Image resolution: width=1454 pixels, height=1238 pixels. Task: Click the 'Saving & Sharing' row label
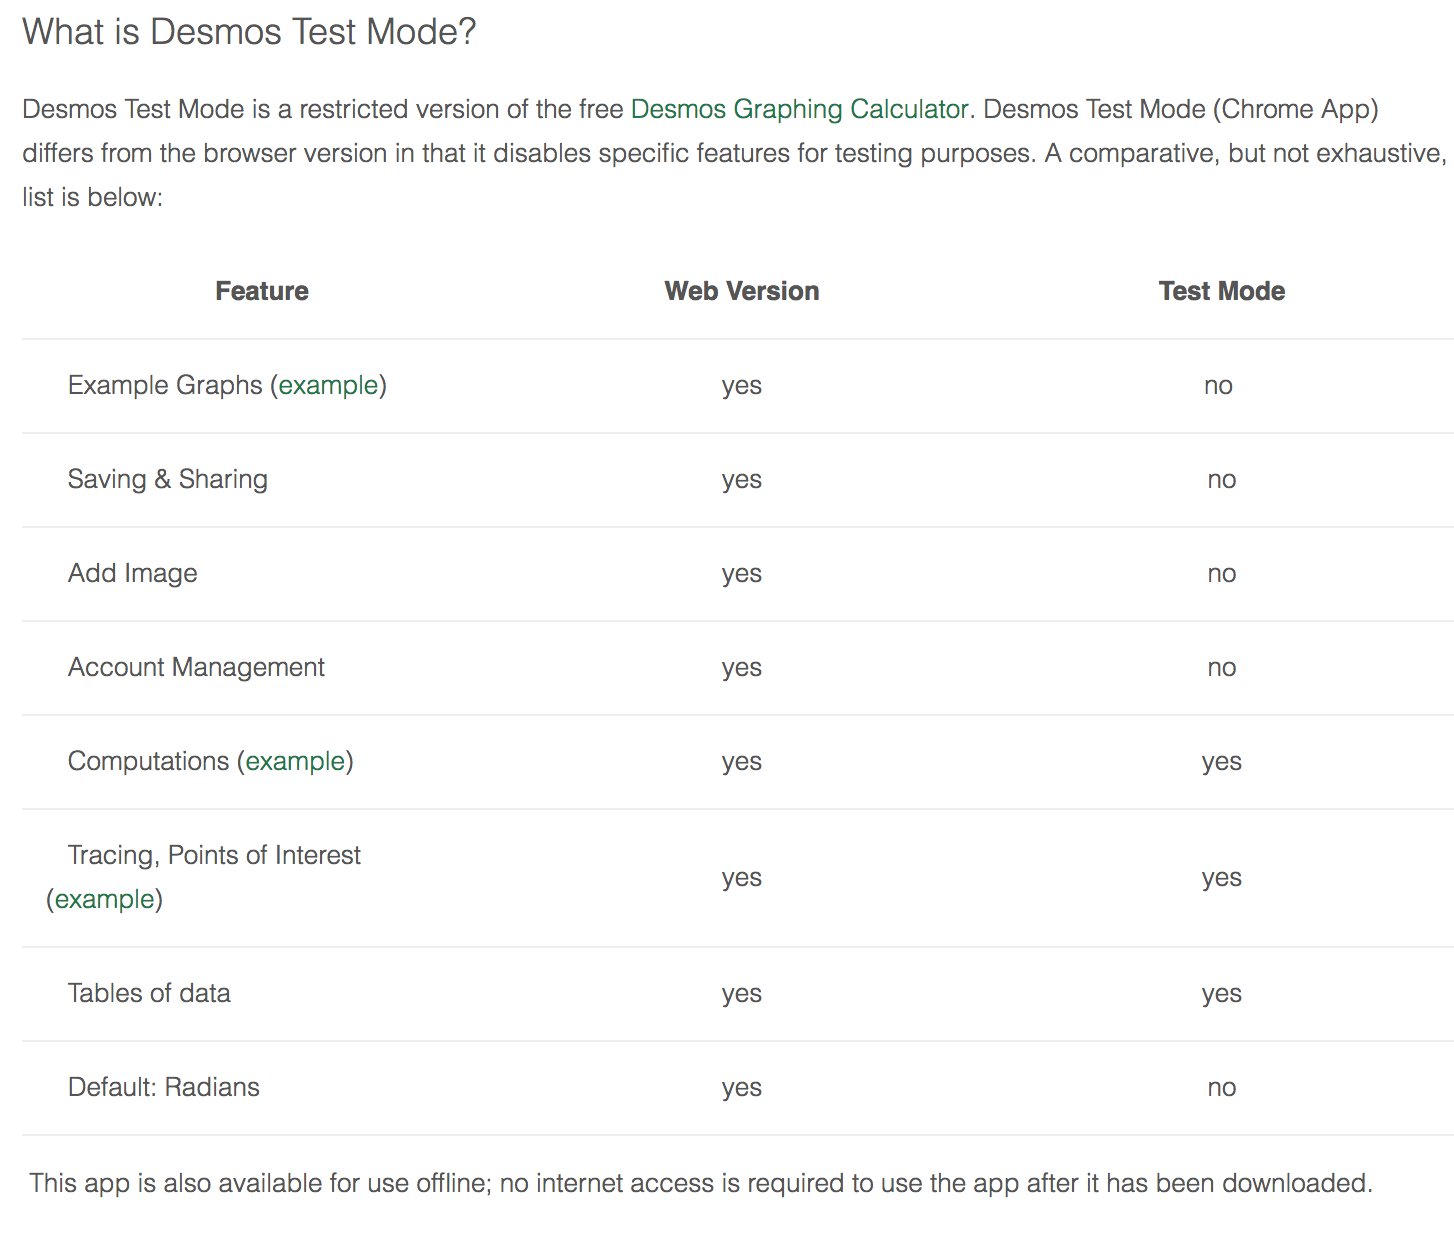(168, 479)
